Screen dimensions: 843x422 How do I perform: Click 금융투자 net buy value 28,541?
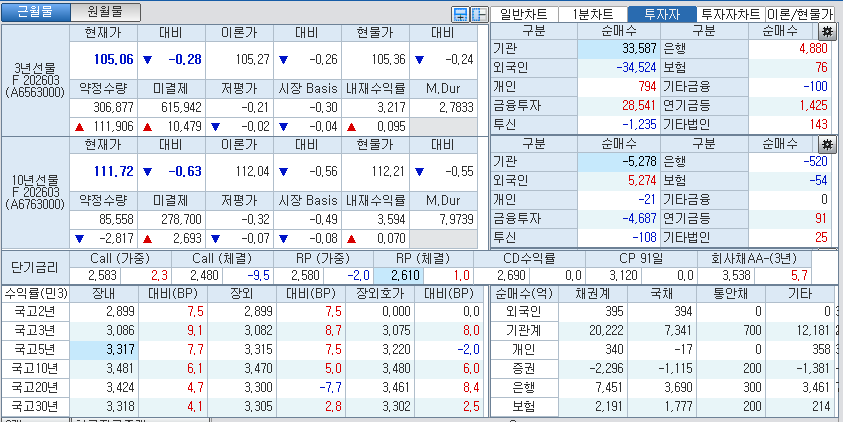click(618, 105)
